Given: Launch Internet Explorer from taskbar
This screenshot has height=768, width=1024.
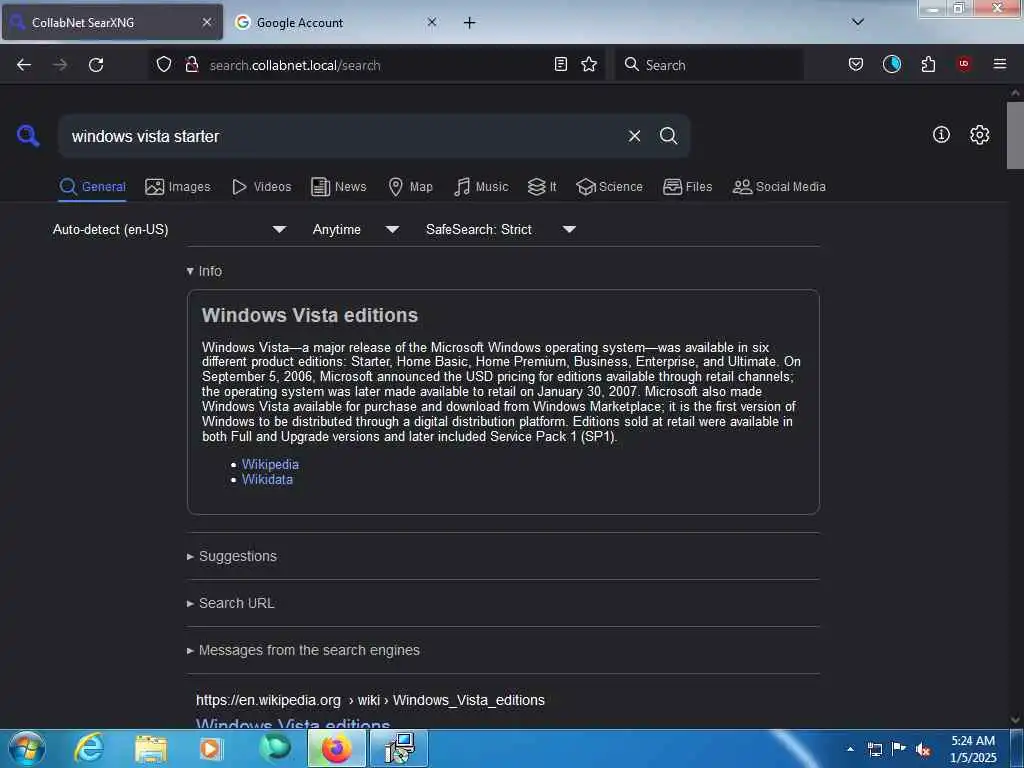Looking at the screenshot, I should (89, 748).
